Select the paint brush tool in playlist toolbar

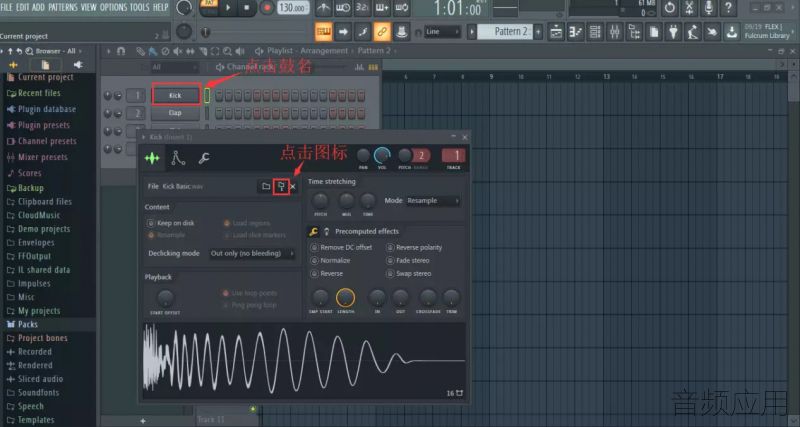tap(153, 51)
